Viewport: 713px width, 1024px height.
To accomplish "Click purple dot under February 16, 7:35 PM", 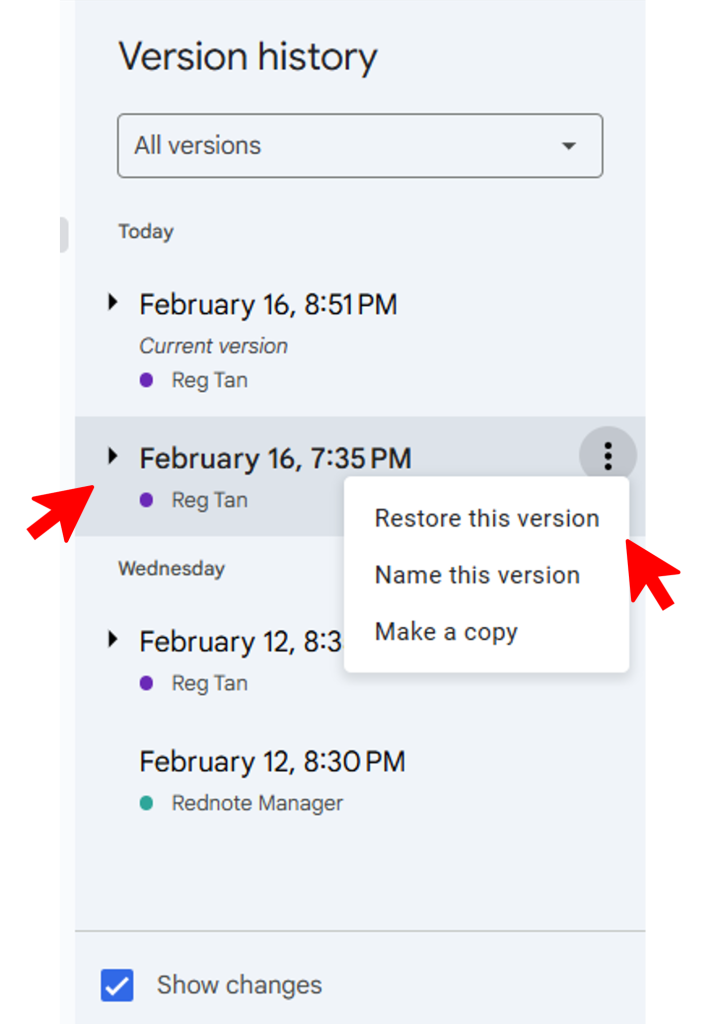I will click(147, 500).
